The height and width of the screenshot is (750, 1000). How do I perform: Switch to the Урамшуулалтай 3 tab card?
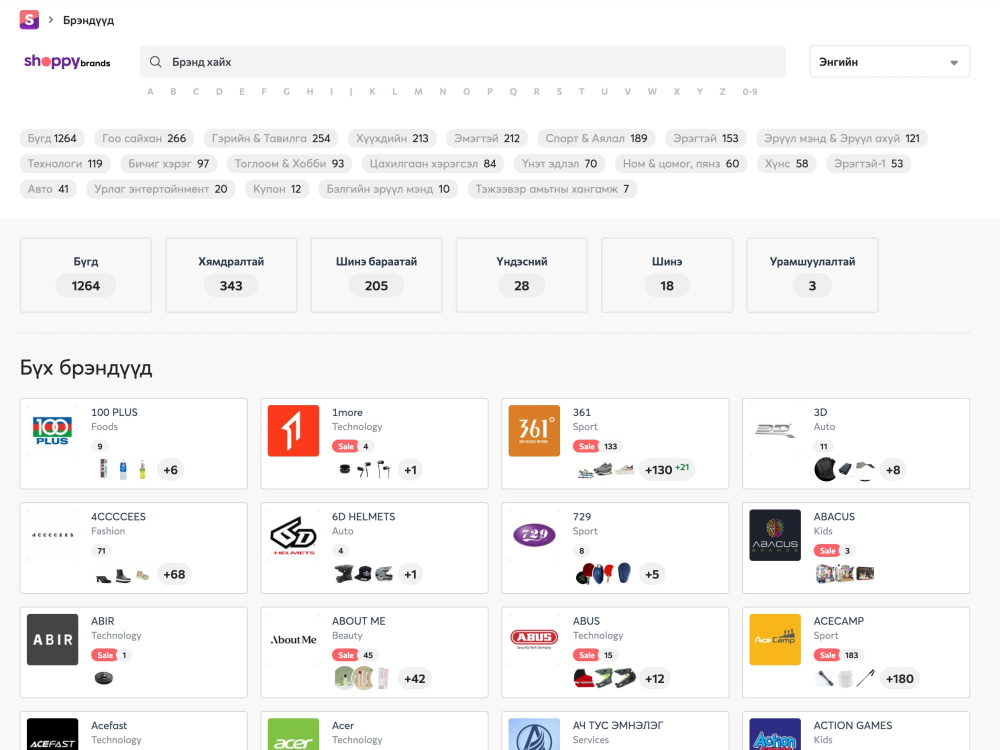[812, 276]
